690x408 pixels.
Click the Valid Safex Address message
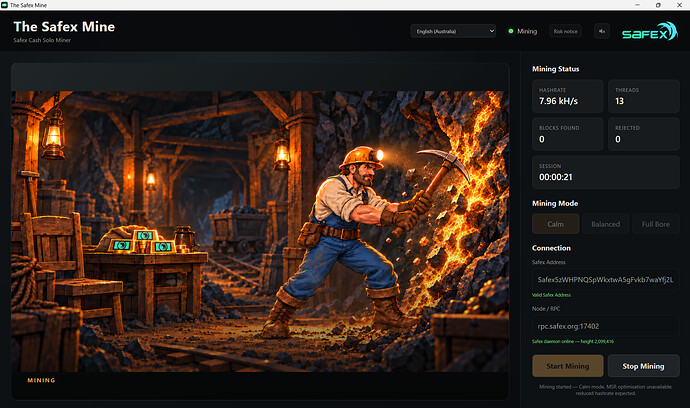pos(551,295)
